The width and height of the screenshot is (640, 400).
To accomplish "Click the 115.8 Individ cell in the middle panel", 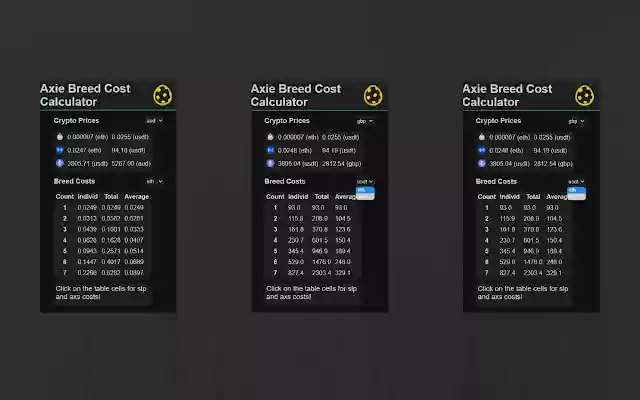I will click(x=296, y=218).
